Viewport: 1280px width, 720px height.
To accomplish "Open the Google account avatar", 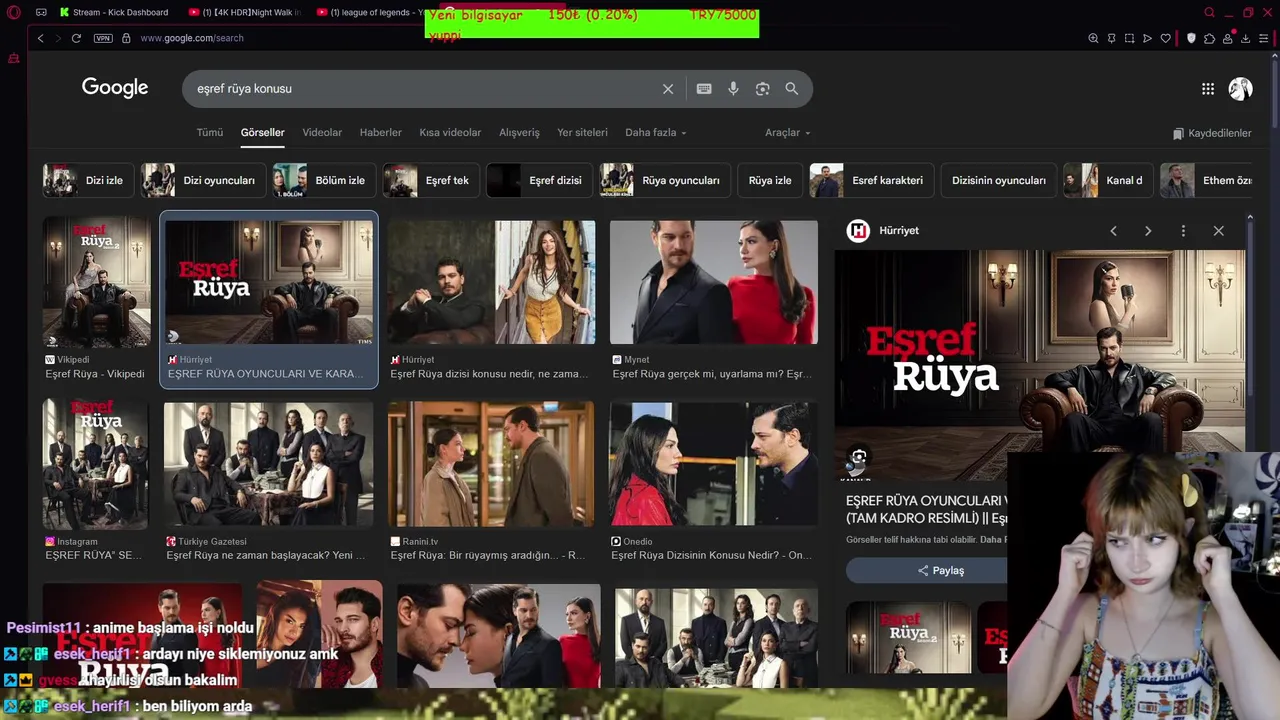I will [x=1241, y=89].
